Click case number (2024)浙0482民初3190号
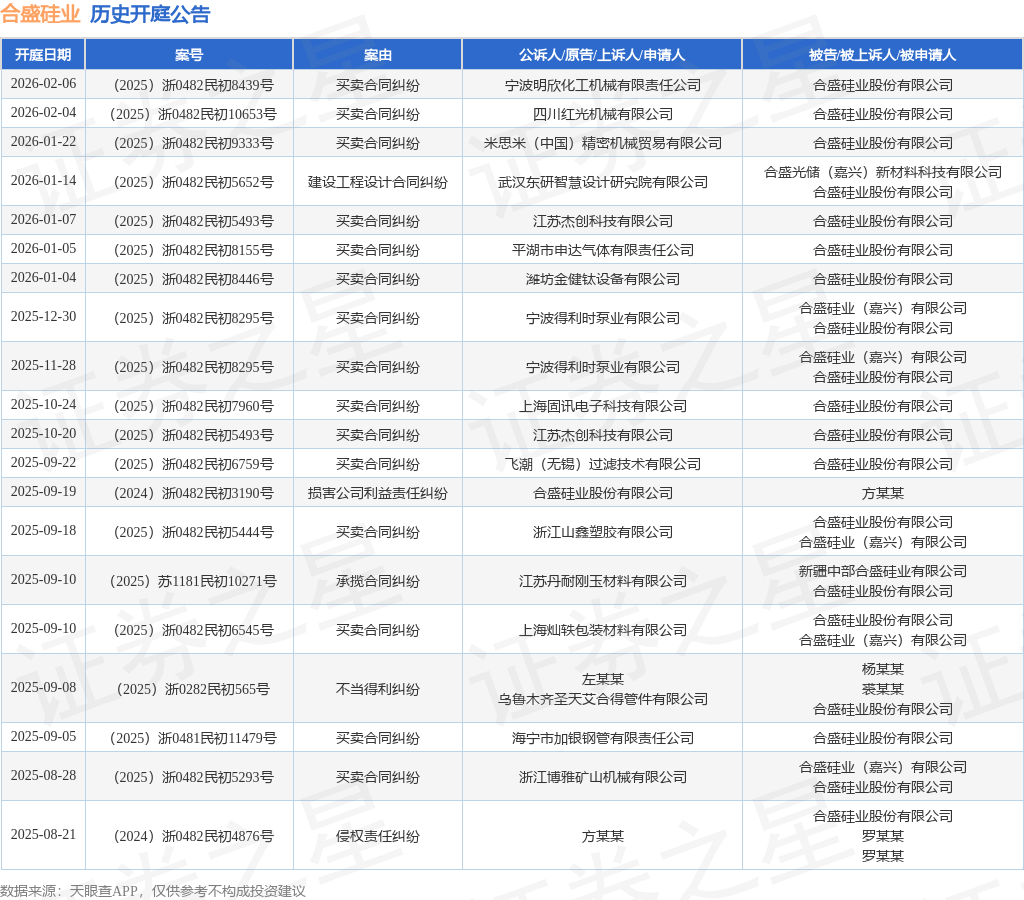The width and height of the screenshot is (1024, 900). (x=193, y=492)
